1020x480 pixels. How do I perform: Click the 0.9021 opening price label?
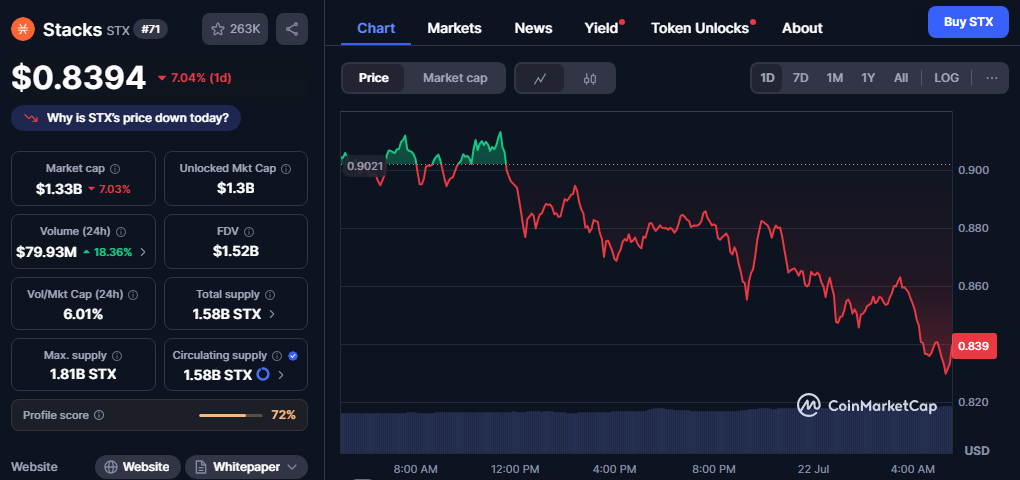point(364,166)
